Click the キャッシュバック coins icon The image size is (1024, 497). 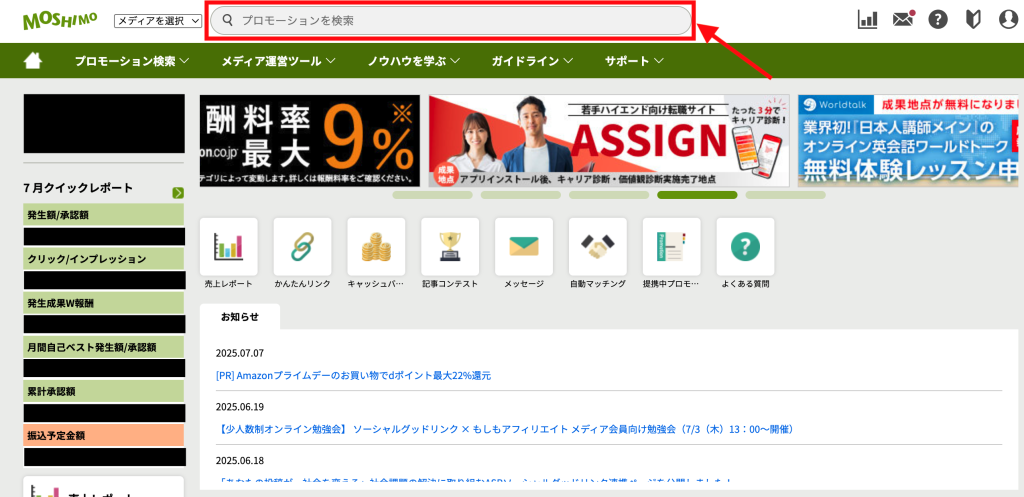[376, 246]
